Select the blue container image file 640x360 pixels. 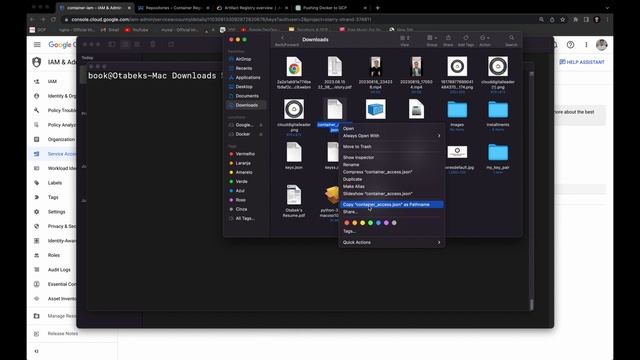[x=376, y=109]
